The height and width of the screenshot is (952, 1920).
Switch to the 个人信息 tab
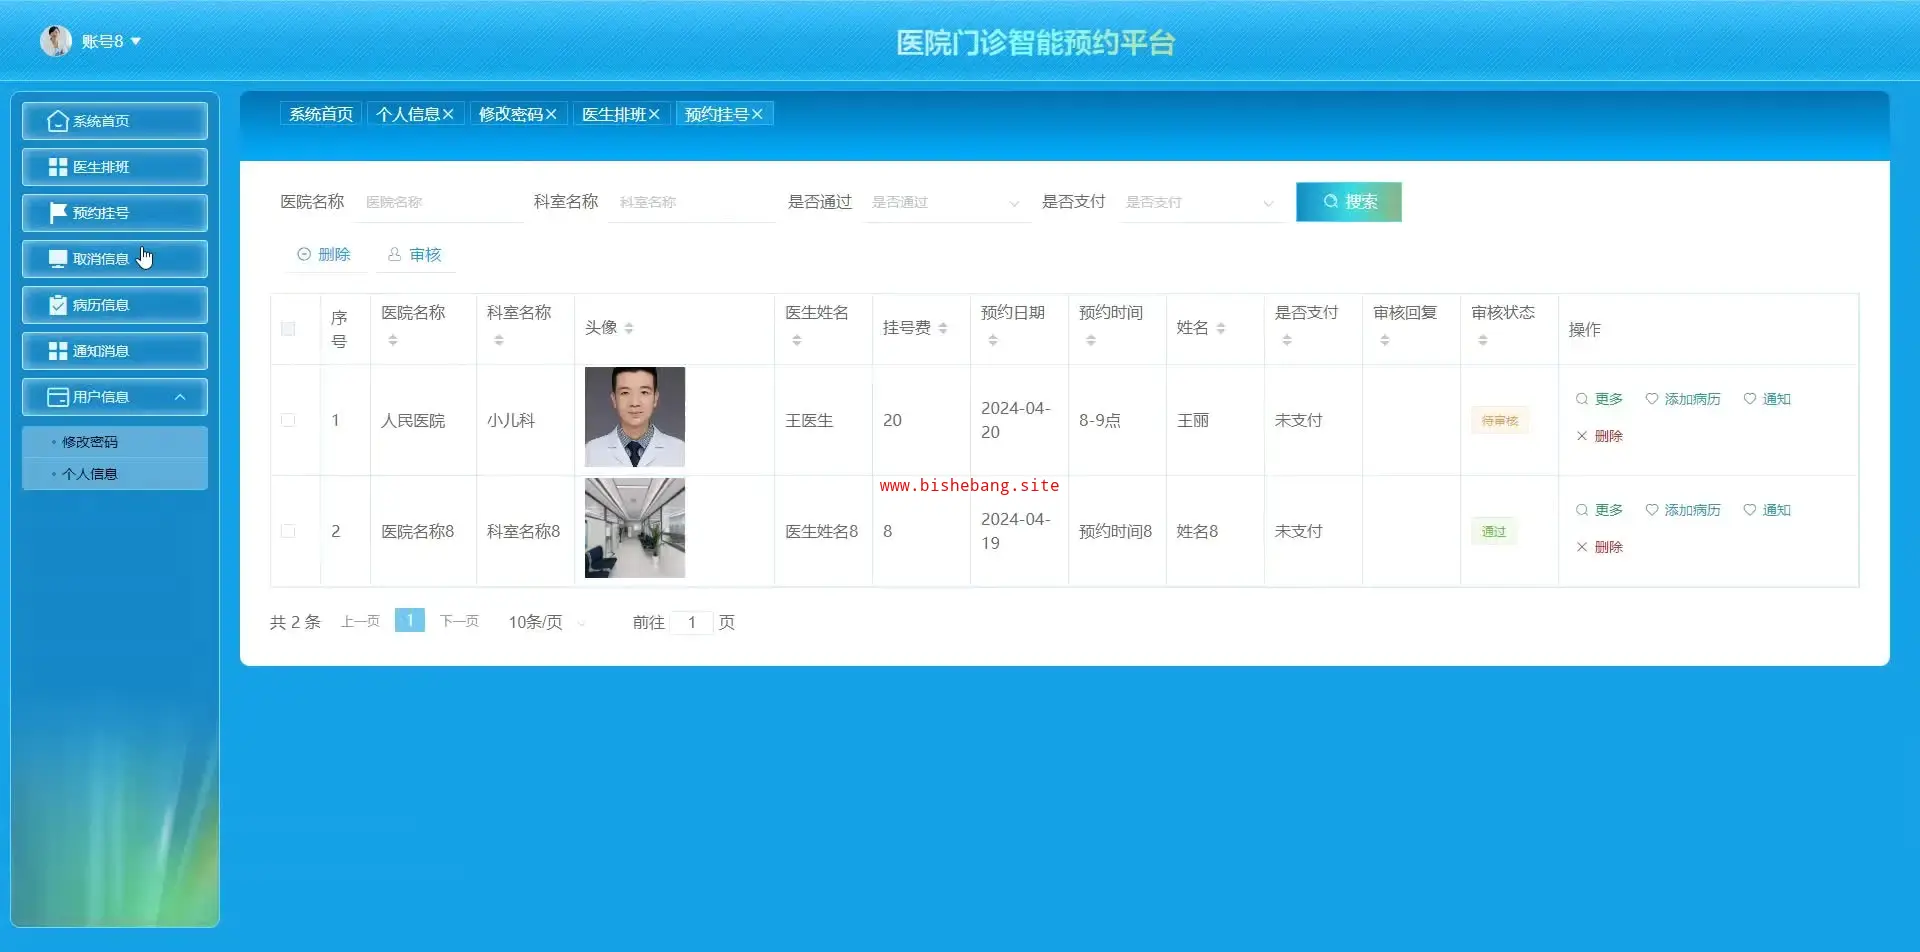click(408, 115)
